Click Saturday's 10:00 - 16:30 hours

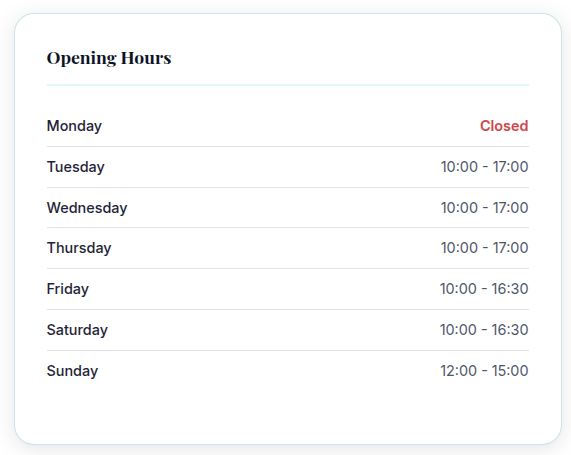coord(484,330)
